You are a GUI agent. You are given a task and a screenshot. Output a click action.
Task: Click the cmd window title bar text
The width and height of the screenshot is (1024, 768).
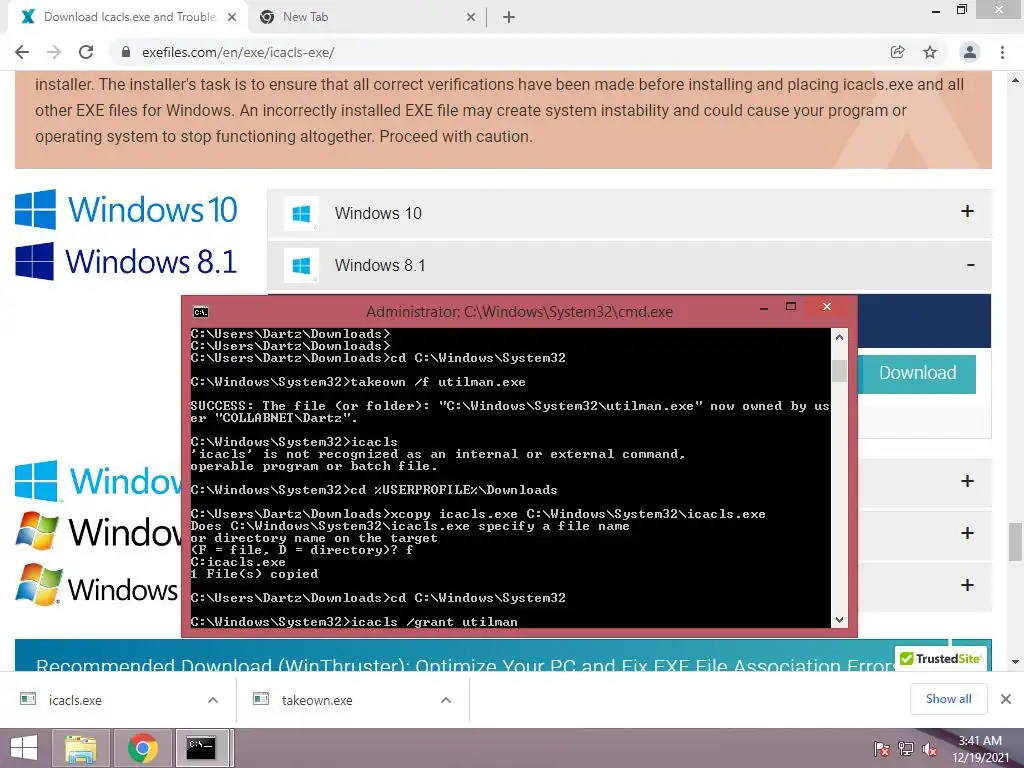pos(519,312)
